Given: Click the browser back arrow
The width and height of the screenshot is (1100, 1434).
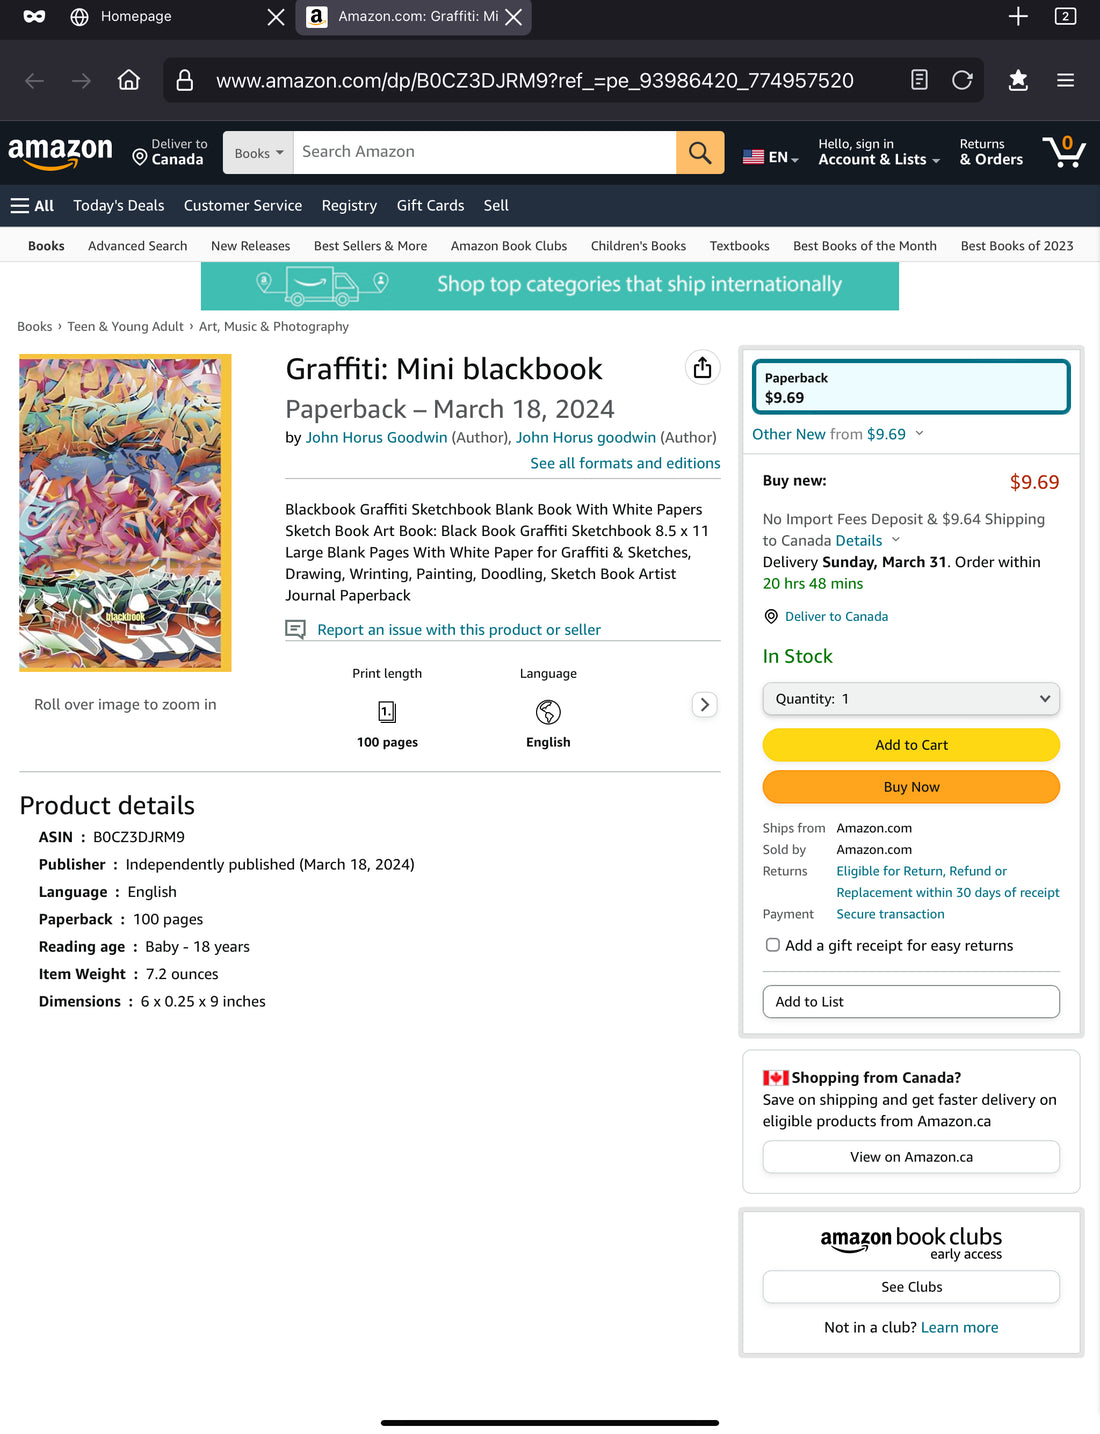Looking at the screenshot, I should click(x=34, y=80).
